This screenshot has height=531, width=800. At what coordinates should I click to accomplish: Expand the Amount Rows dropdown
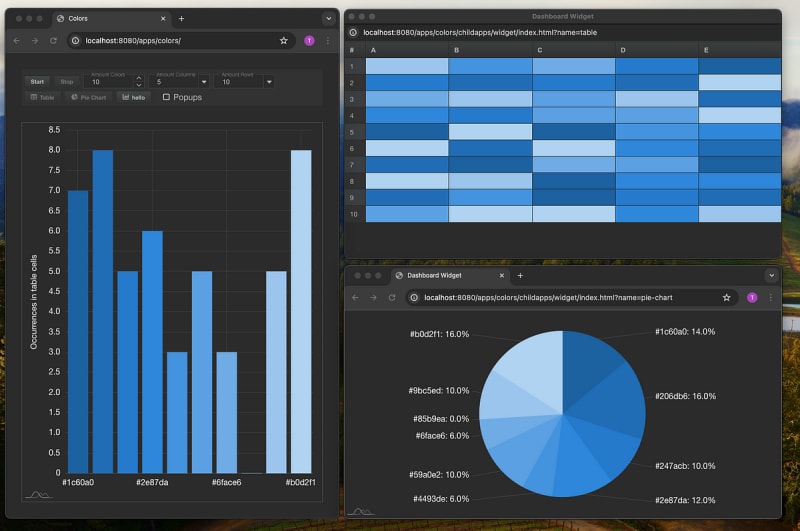click(268, 82)
